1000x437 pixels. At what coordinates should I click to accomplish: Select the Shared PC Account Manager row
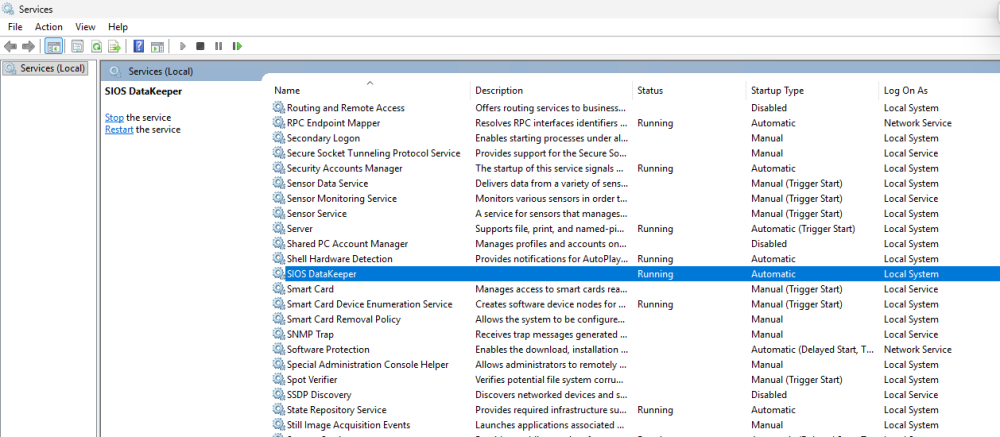click(635, 244)
